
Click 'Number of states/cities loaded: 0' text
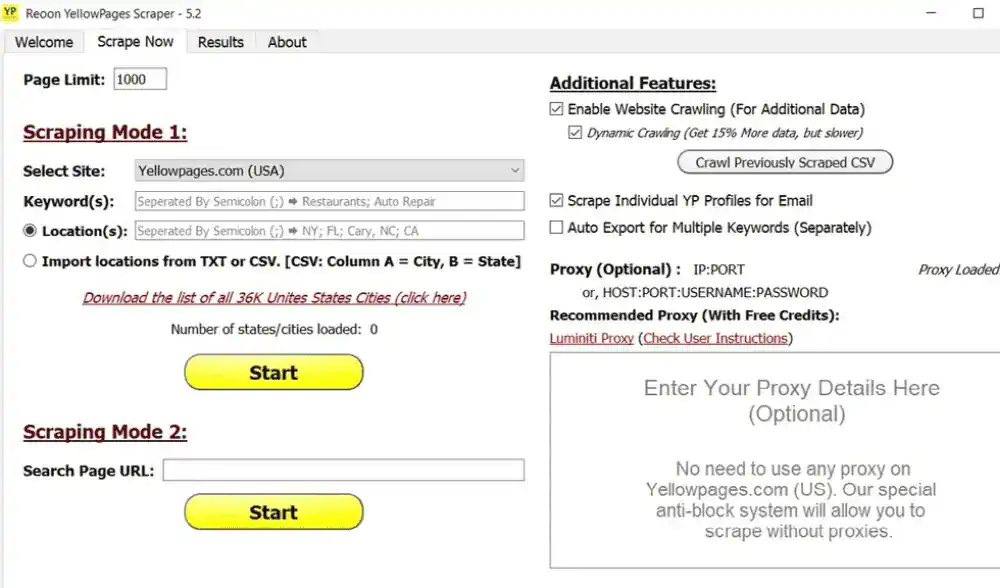tap(274, 329)
